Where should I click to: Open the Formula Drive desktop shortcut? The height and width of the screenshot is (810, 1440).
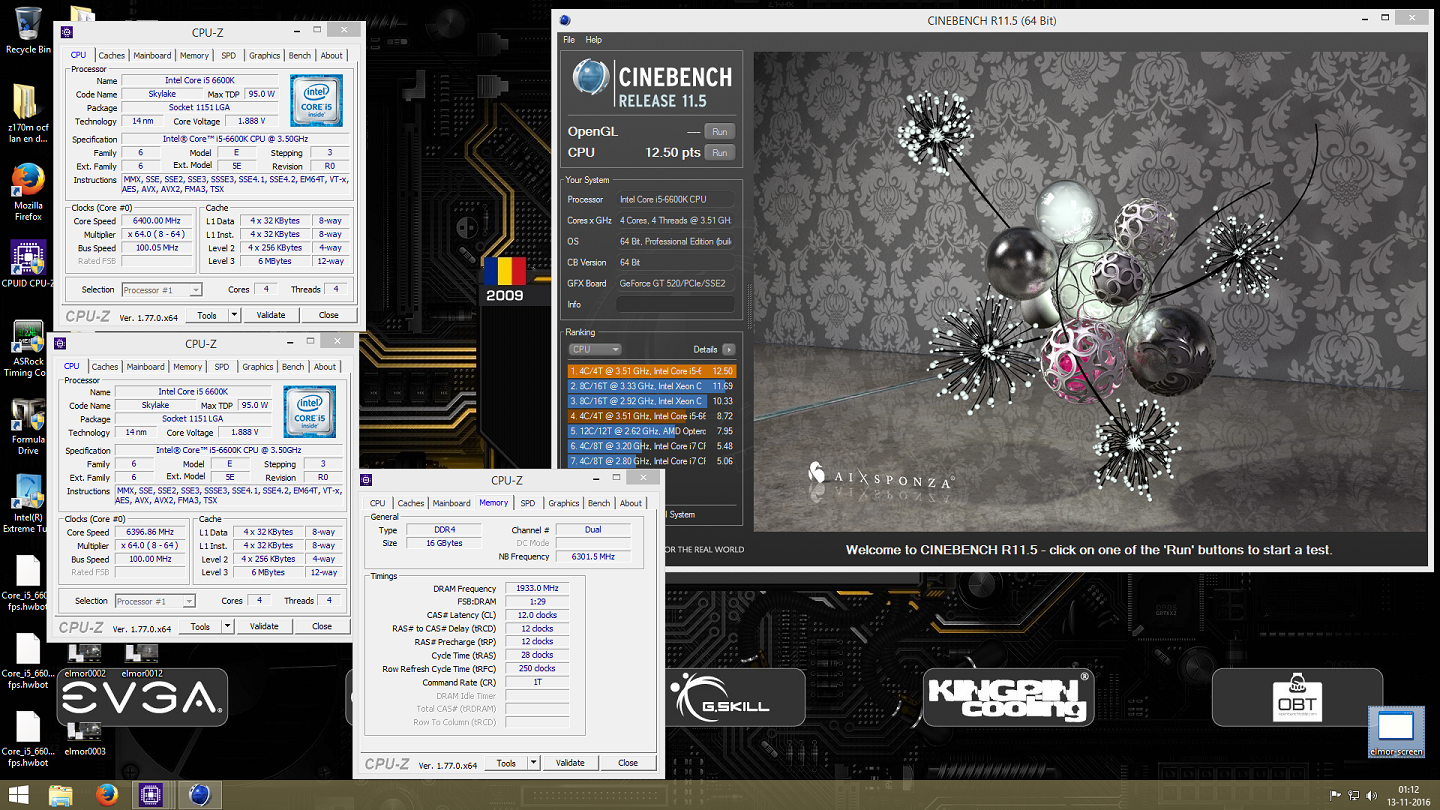[x=28, y=427]
